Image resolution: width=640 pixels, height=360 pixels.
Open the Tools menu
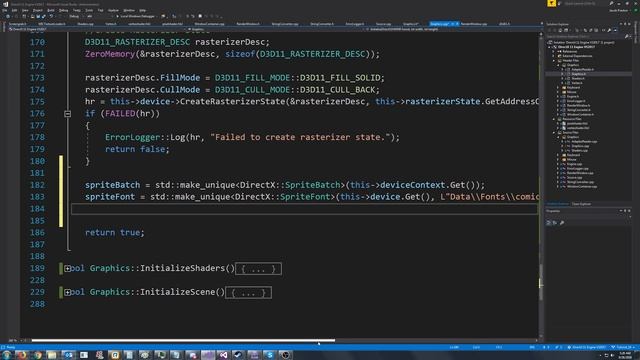point(89,10)
